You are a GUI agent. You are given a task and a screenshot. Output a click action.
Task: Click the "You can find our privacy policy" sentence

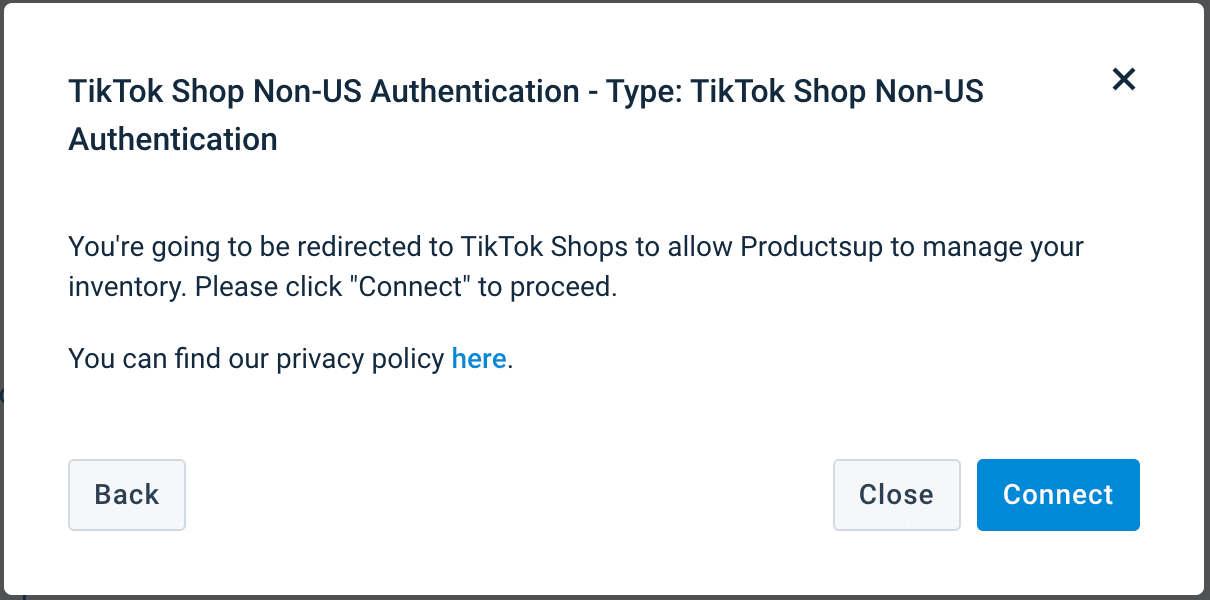tap(257, 358)
